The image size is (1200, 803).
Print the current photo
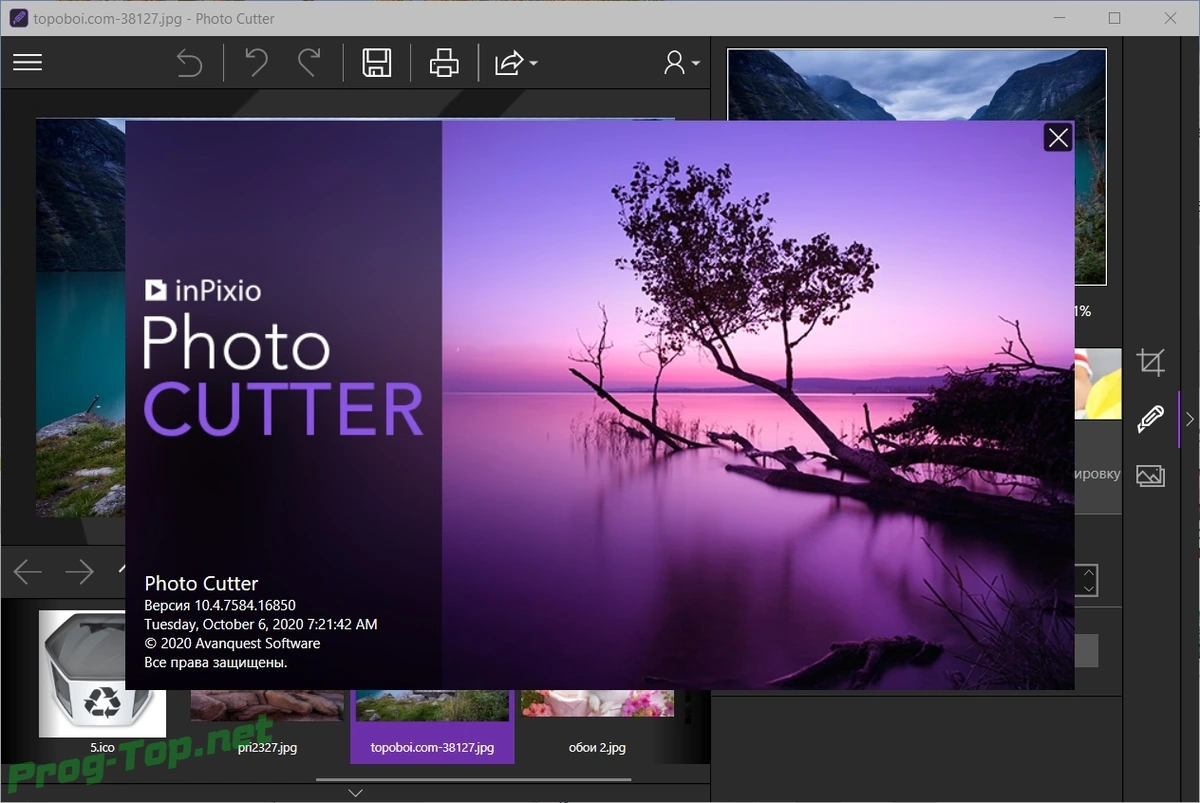(444, 63)
